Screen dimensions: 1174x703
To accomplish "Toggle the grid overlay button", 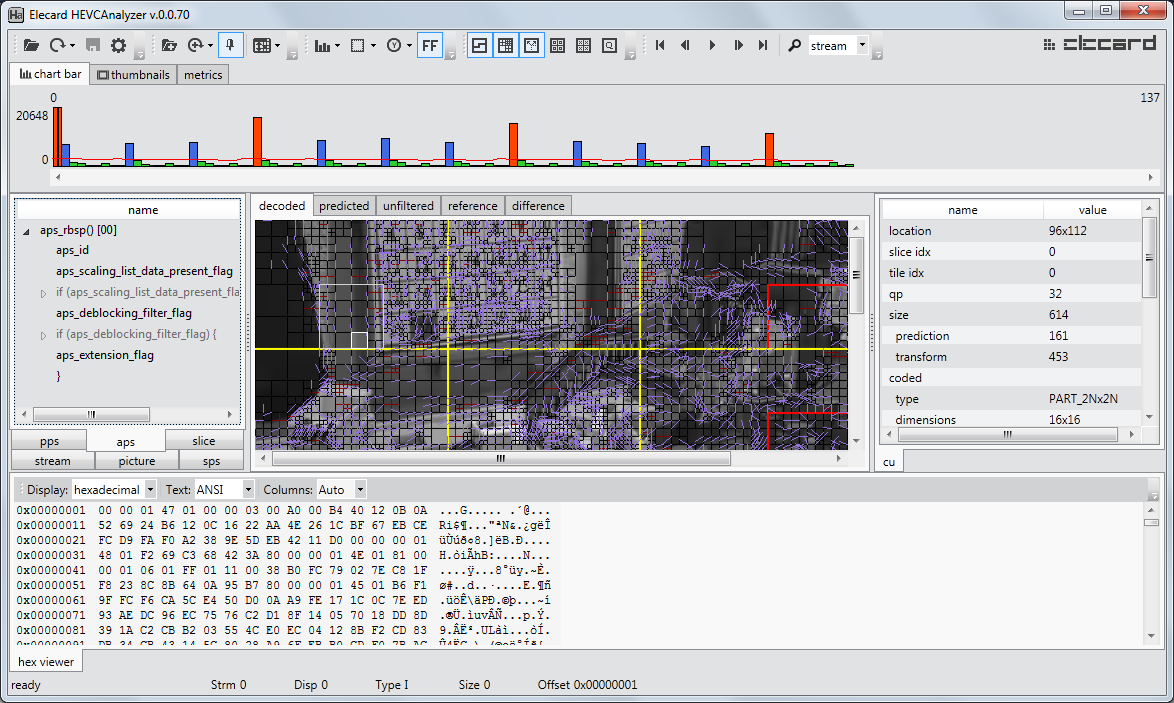I will pyautogui.click(x=505, y=46).
